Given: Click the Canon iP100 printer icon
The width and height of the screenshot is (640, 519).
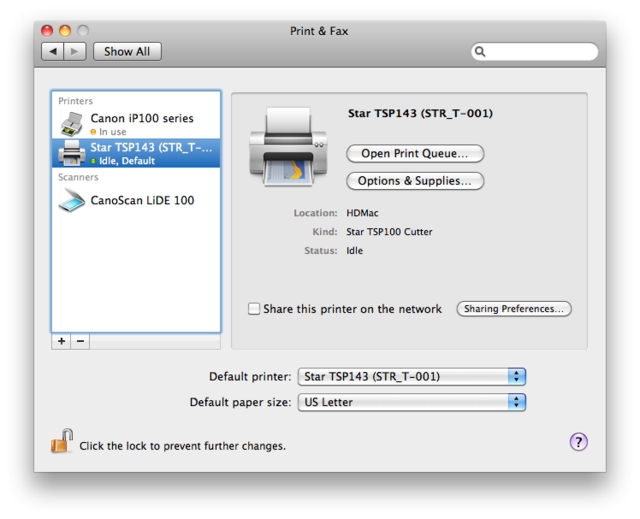Looking at the screenshot, I should coord(72,124).
